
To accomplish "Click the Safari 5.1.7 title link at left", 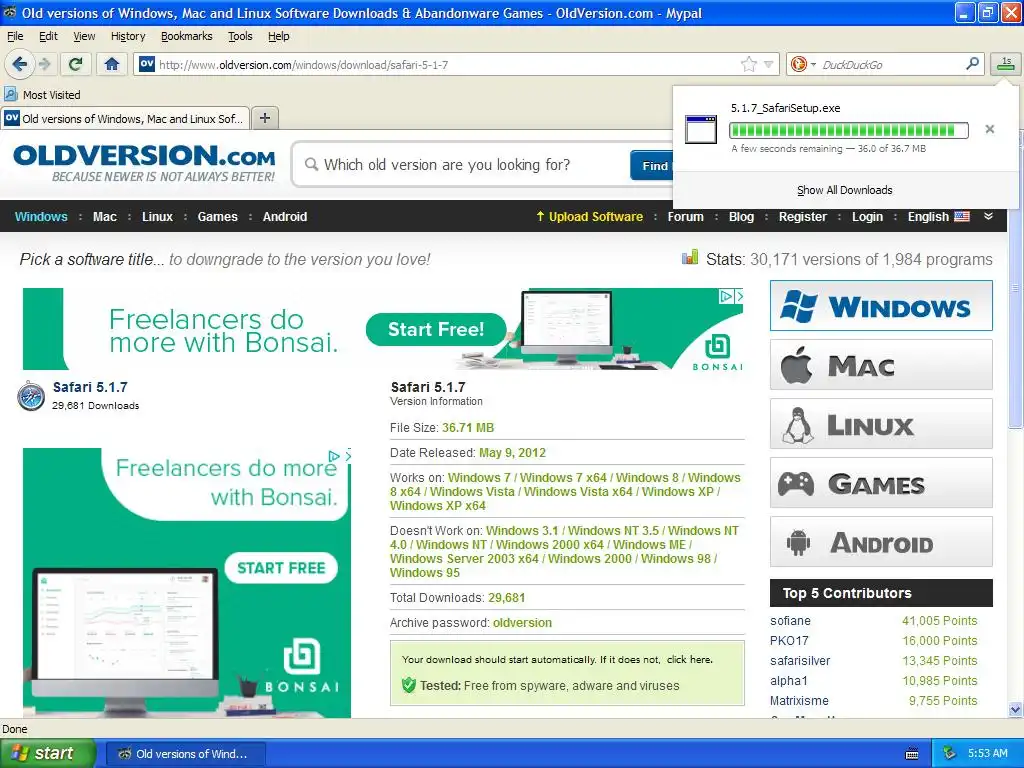I will point(90,387).
